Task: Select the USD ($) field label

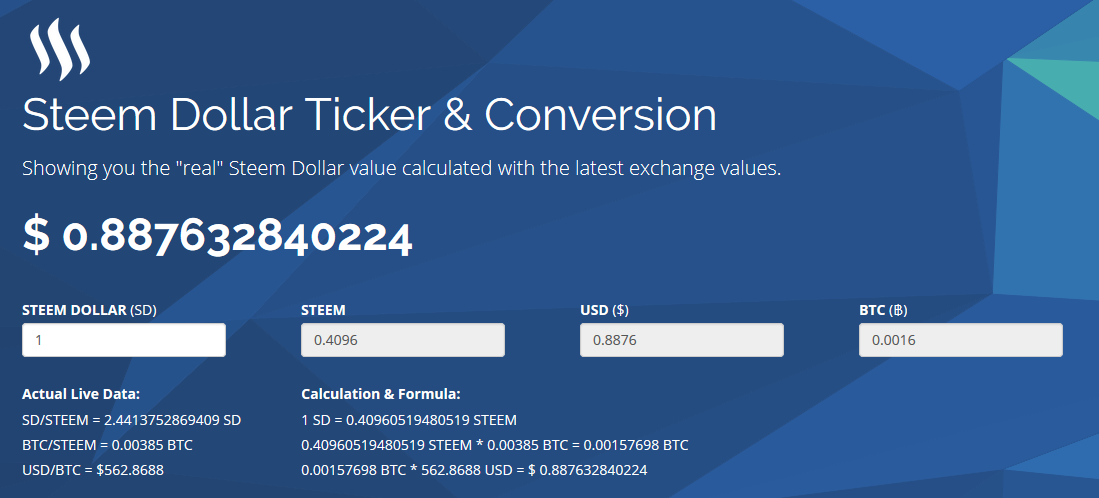Action: pyautogui.click(x=603, y=310)
